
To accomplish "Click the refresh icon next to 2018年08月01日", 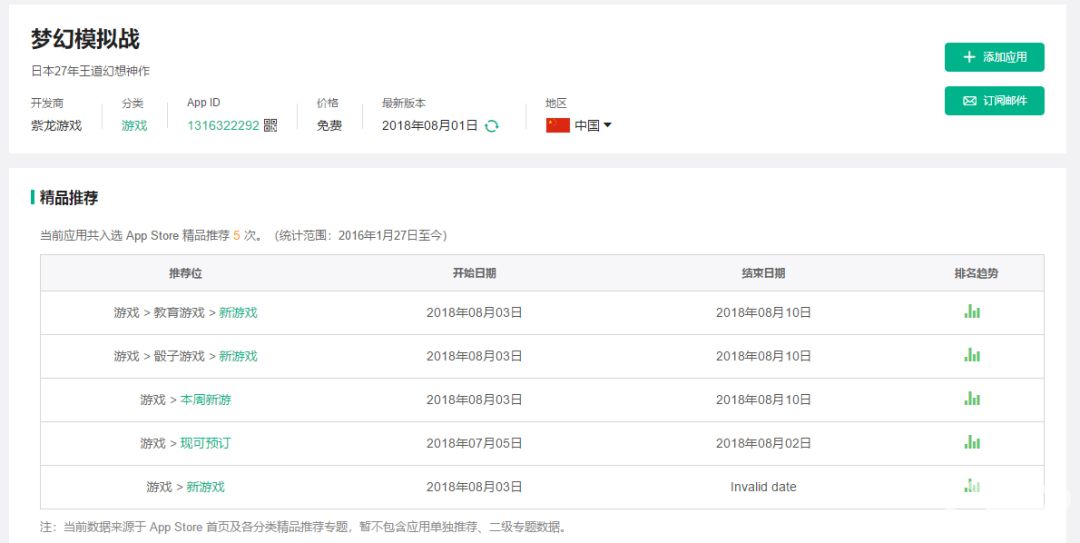I will [491, 126].
